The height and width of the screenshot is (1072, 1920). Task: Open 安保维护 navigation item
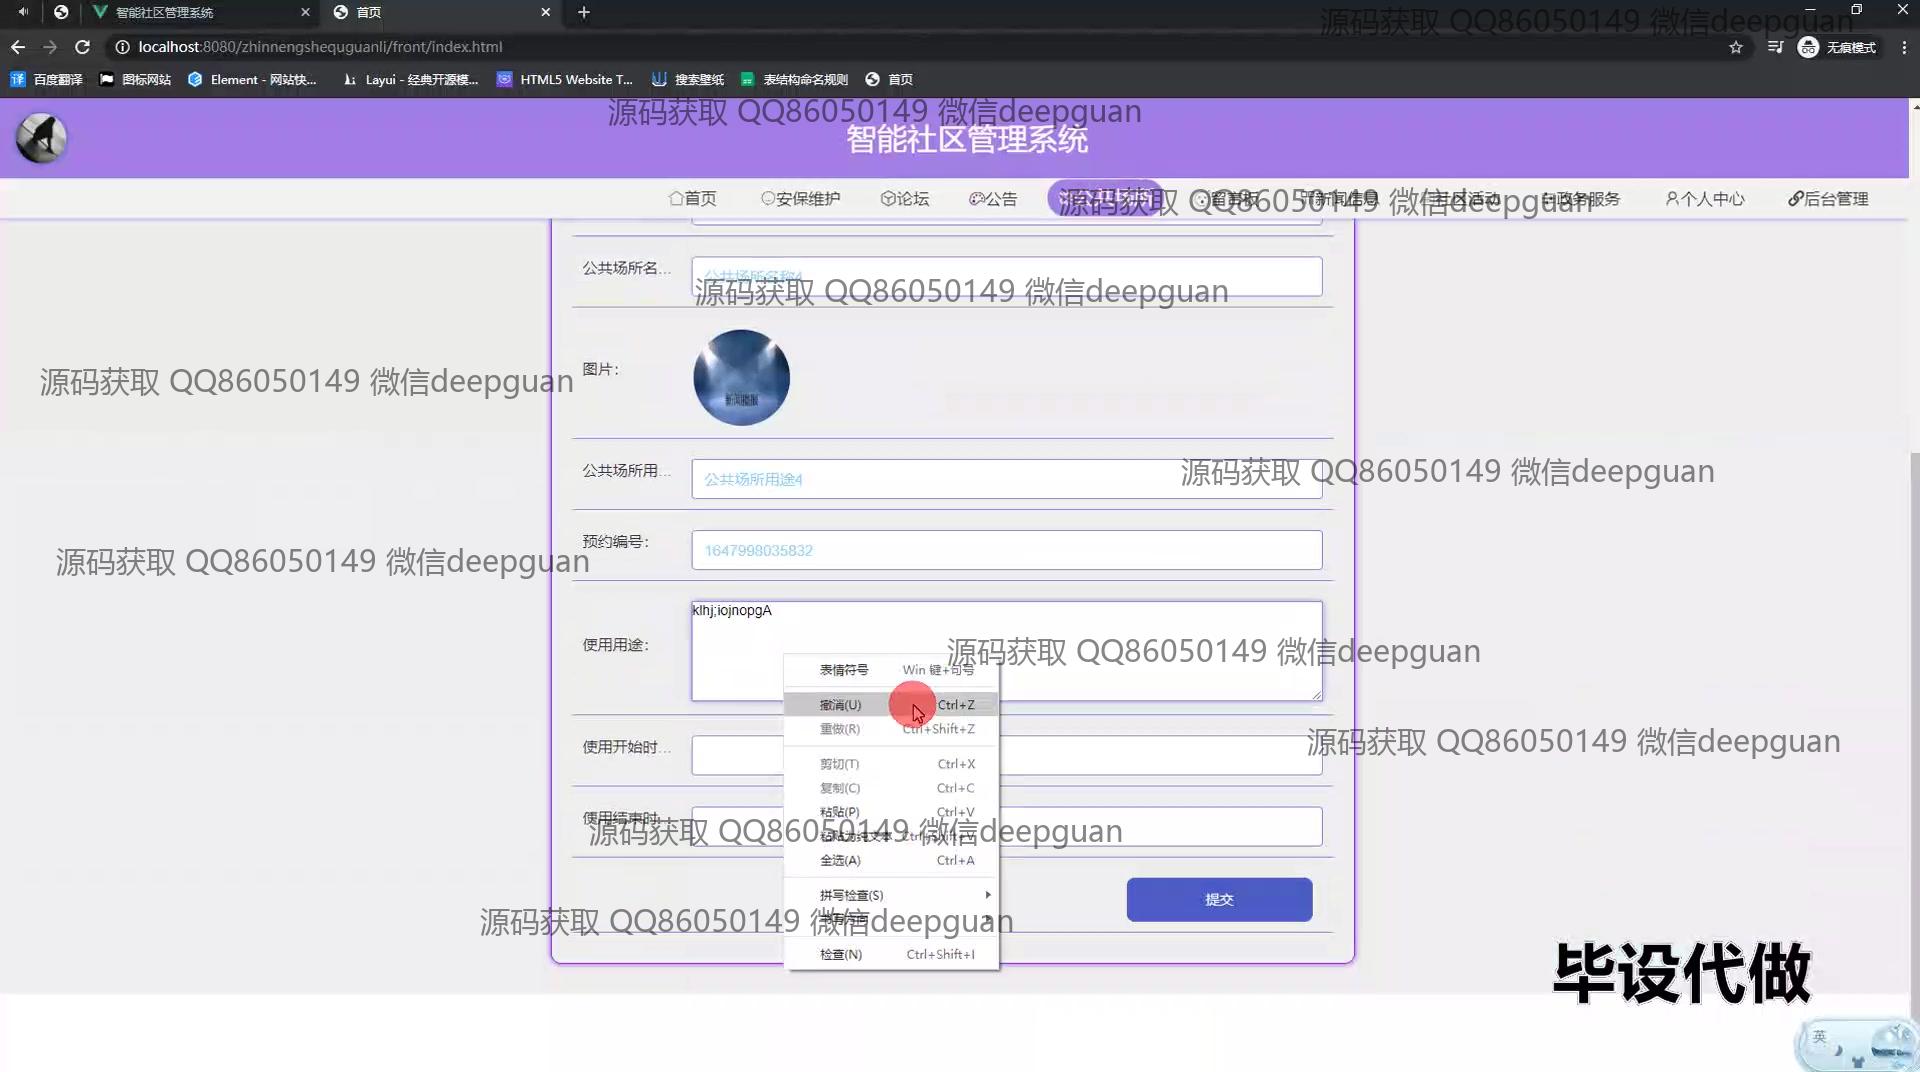tap(800, 199)
